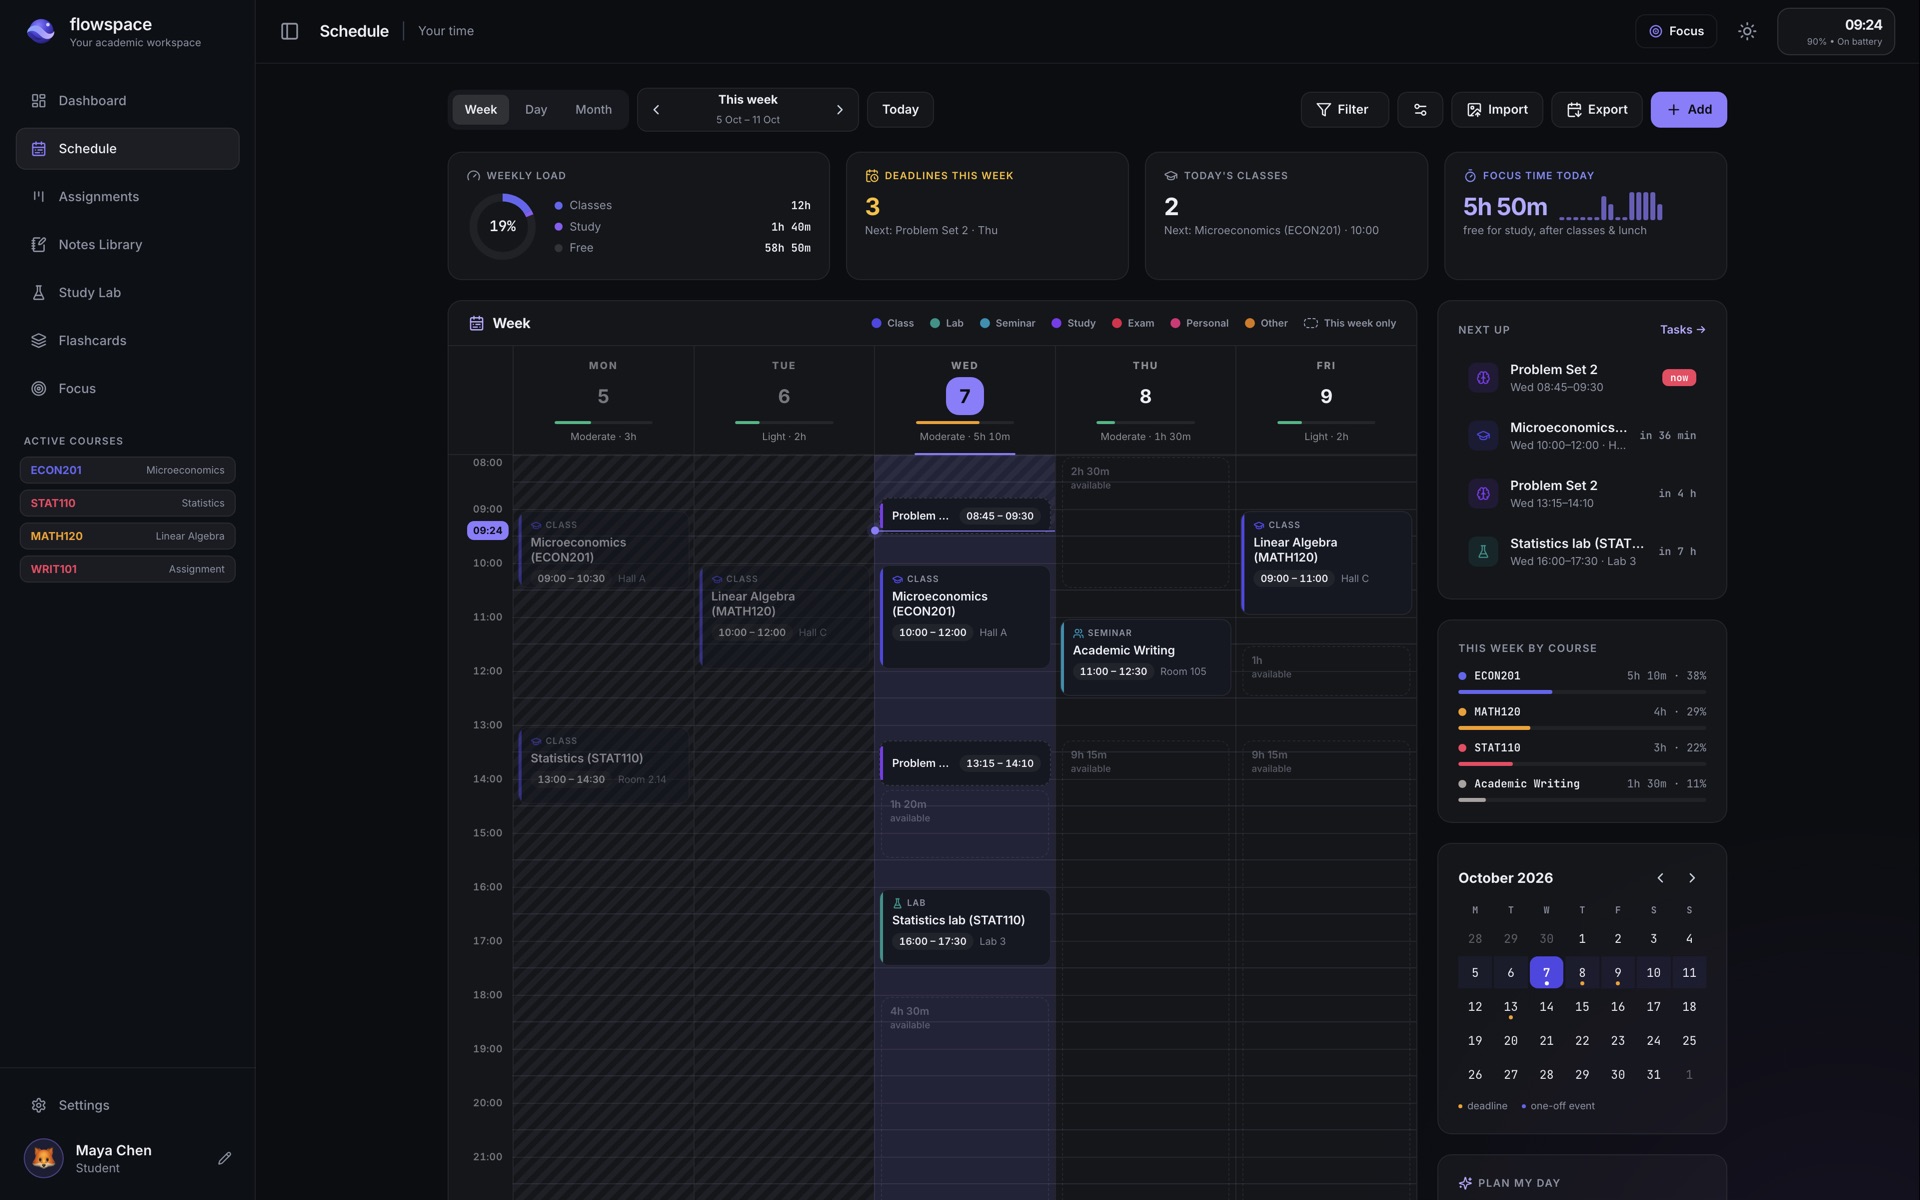Switch to Day view tab
Image resolution: width=1920 pixels, height=1200 pixels.
click(536, 110)
